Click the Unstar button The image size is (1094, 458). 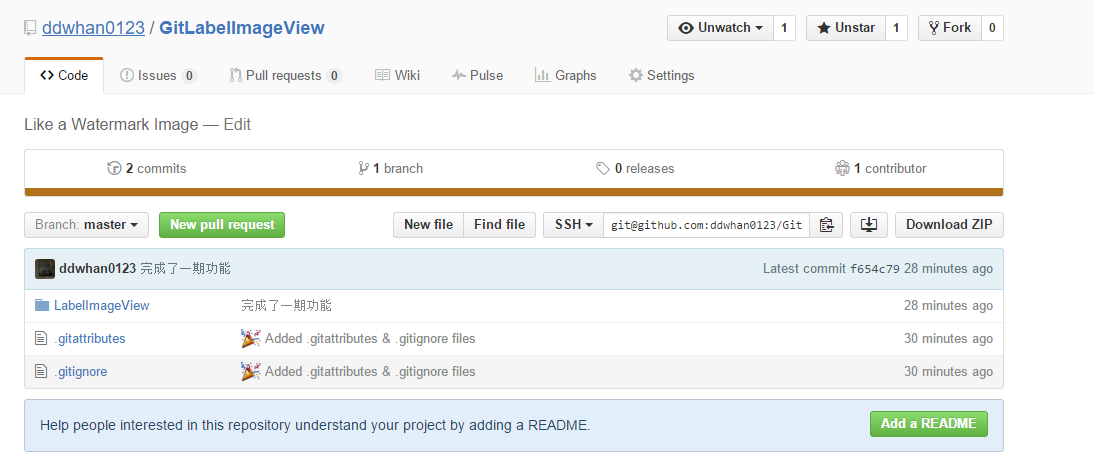(x=846, y=28)
